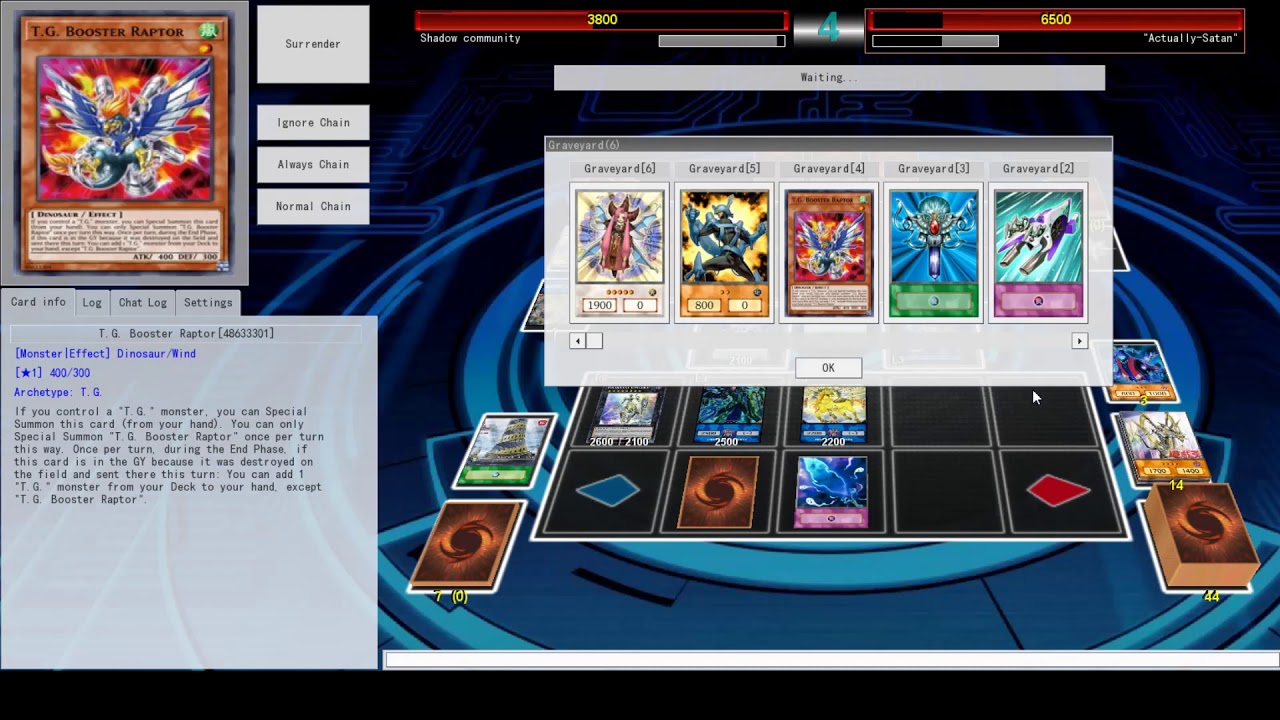Select the Graveyard[5] card with 800 ATK
Image resolution: width=1280 pixels, height=720 pixels.
(724, 252)
